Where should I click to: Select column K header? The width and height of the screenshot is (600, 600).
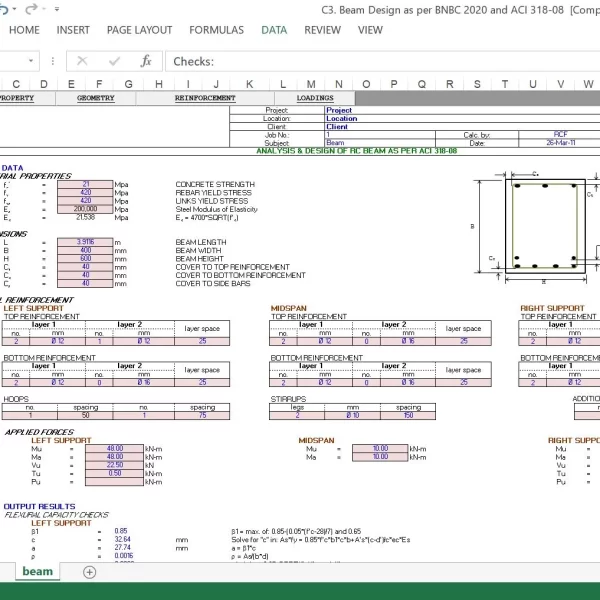[249, 84]
